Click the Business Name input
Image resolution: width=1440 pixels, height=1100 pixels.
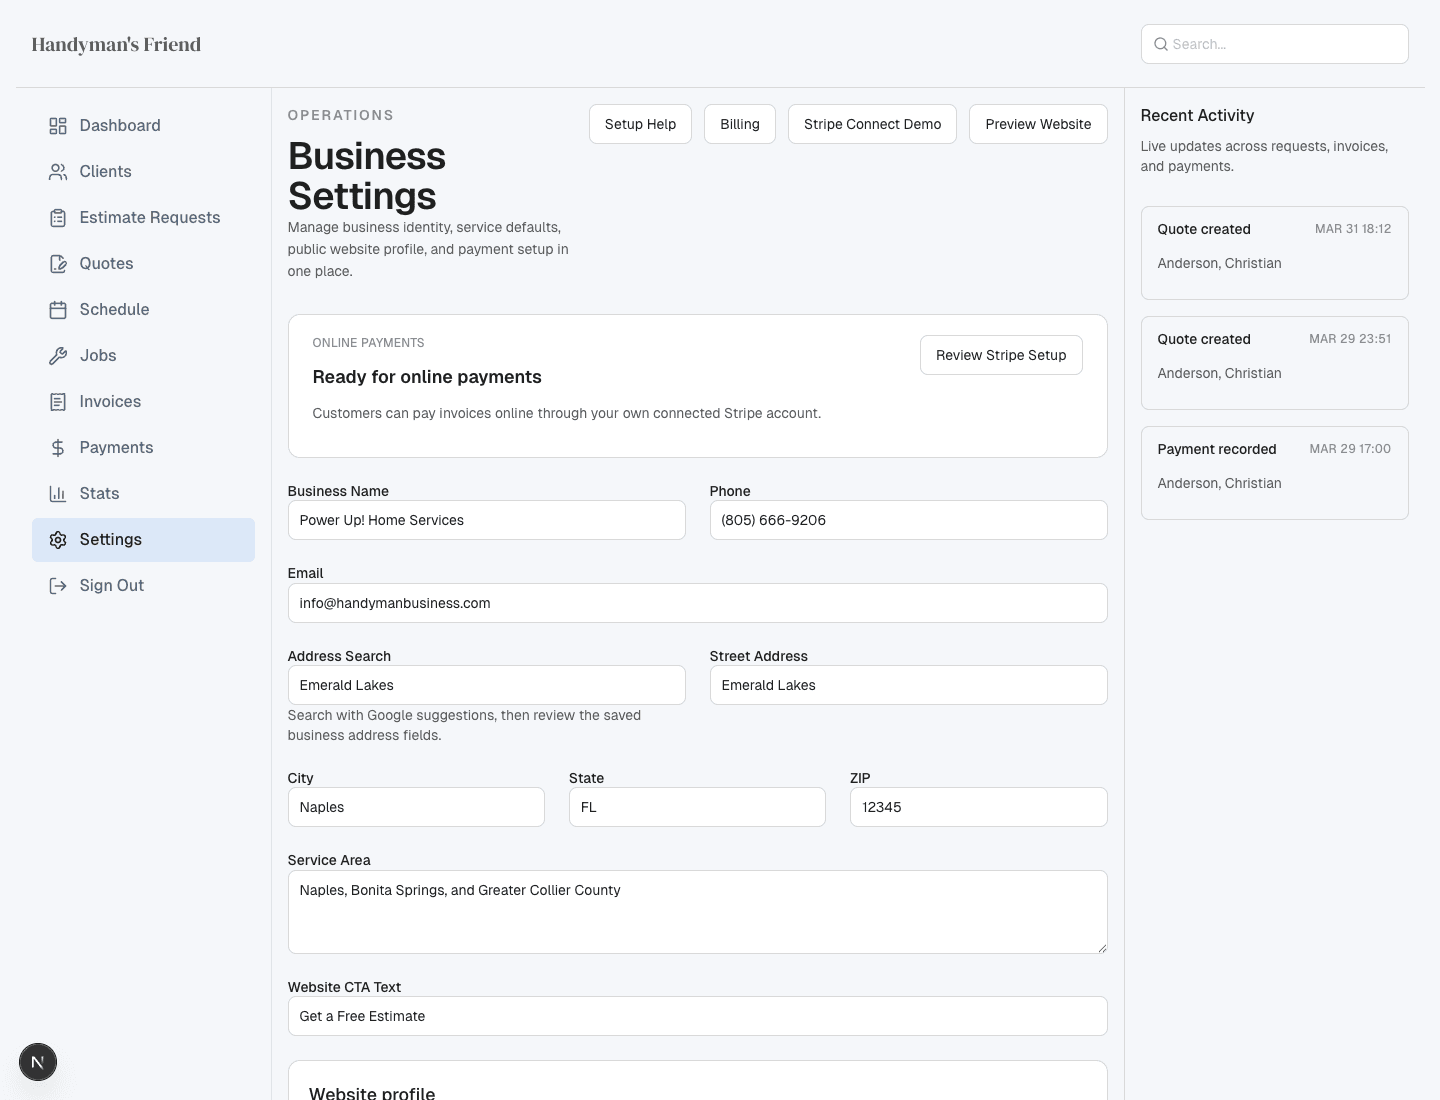point(487,520)
